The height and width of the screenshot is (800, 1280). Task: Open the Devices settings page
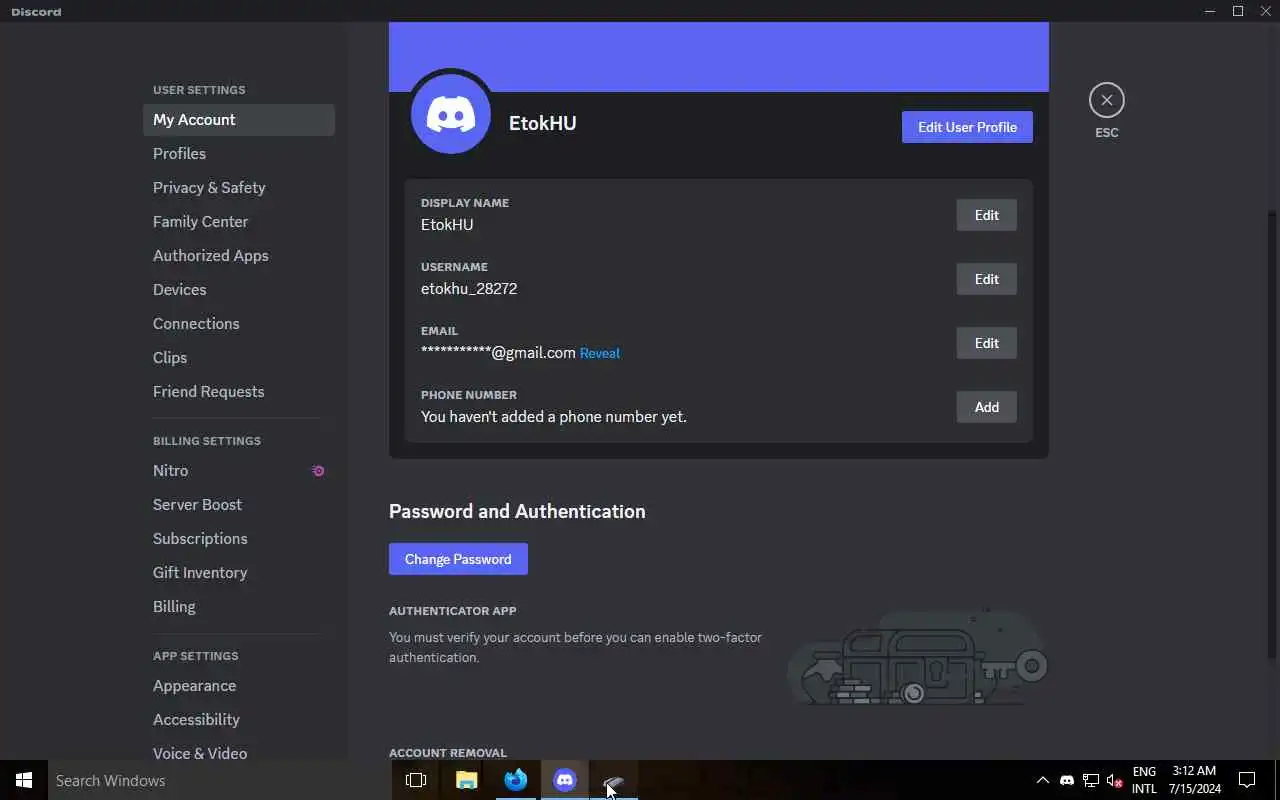[239, 289]
